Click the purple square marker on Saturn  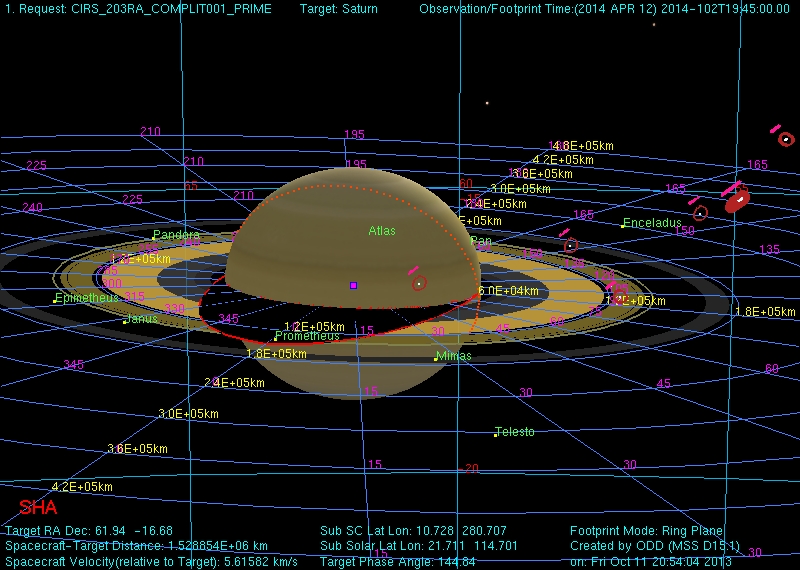pyautogui.click(x=353, y=285)
